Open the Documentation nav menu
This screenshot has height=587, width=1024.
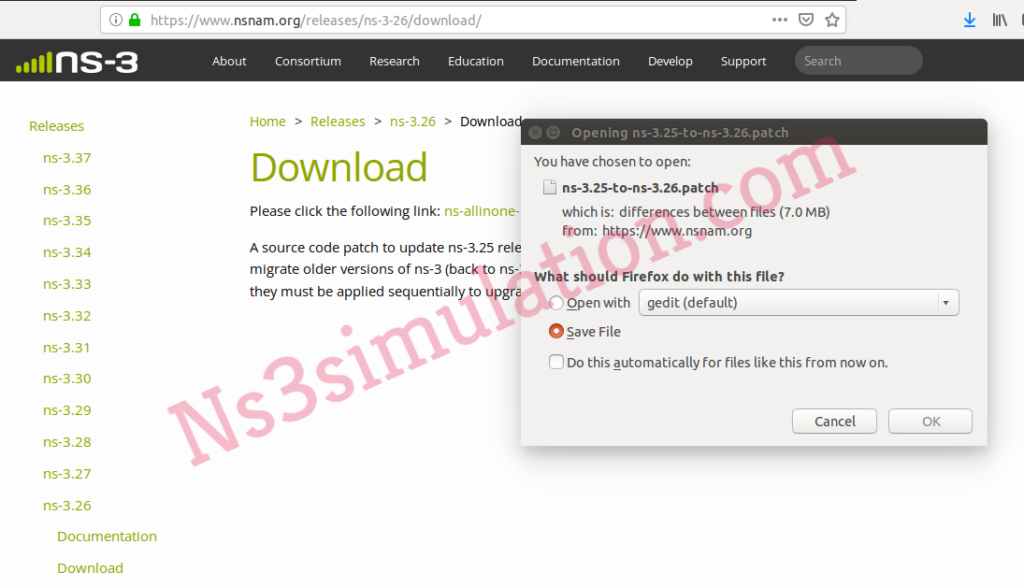pos(576,61)
